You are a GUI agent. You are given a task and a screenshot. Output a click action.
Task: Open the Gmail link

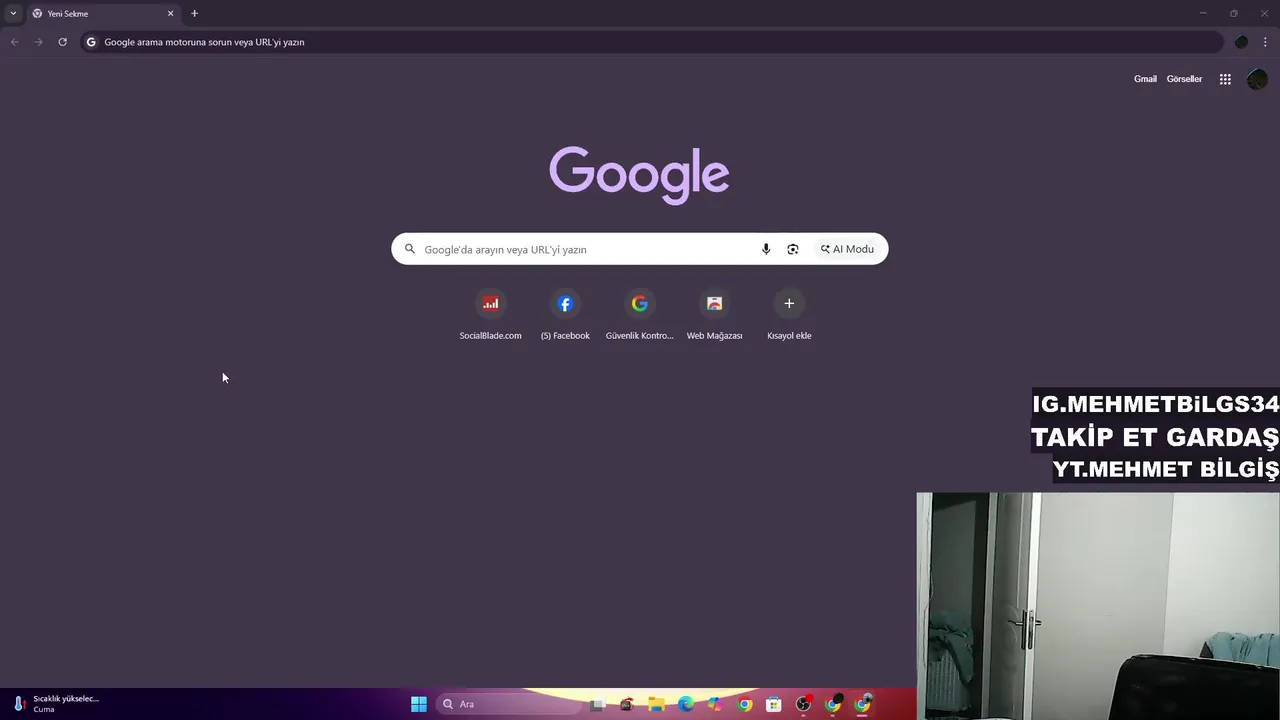[x=1145, y=79]
